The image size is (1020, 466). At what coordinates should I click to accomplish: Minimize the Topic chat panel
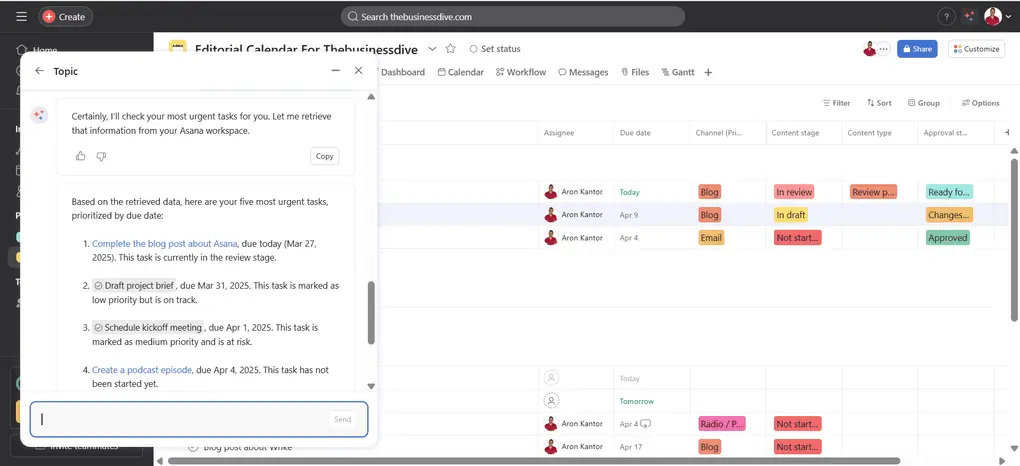[x=336, y=70]
